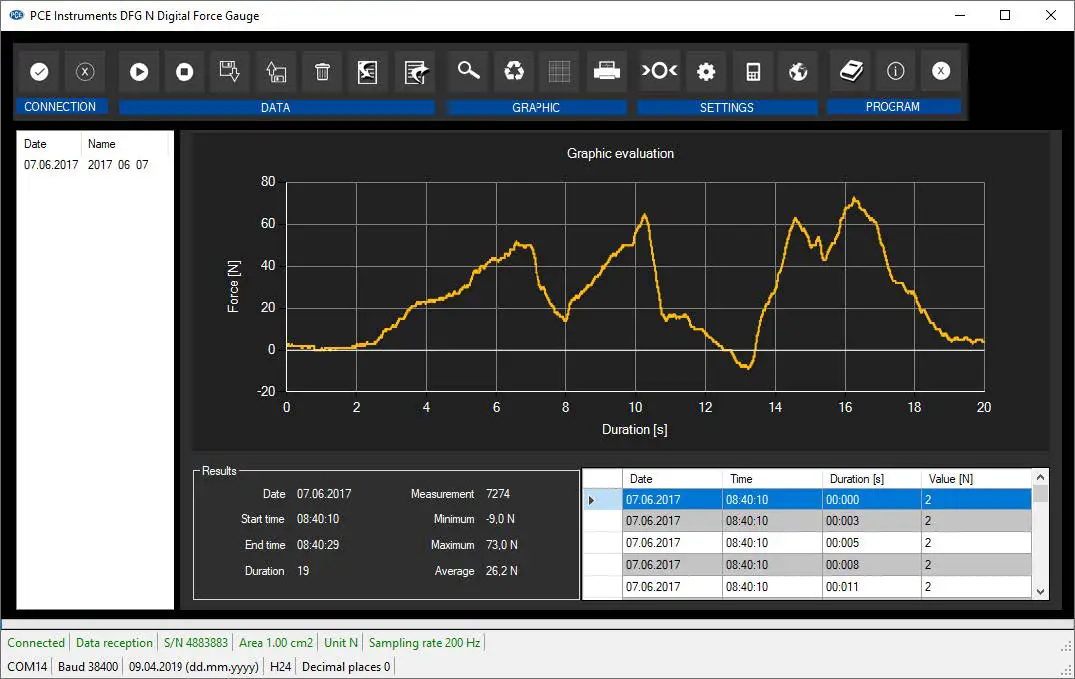Click the Date column header in series list
The width and height of the screenshot is (1075, 679).
36,144
